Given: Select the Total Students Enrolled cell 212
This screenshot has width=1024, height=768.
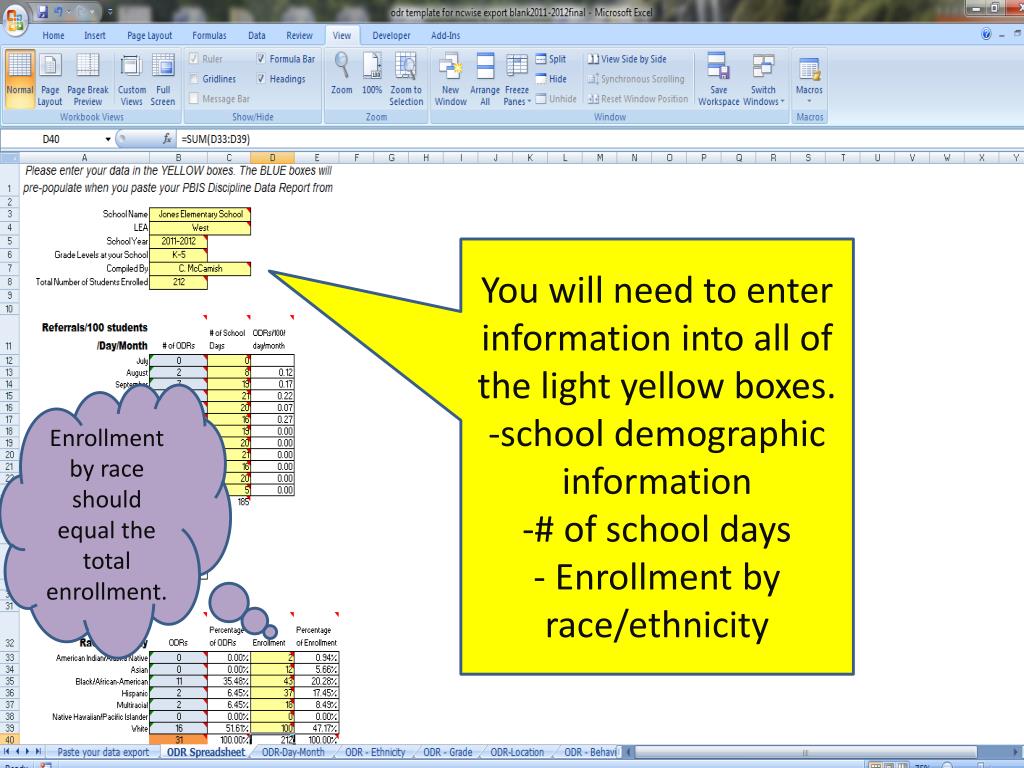Looking at the screenshot, I should pyautogui.click(x=178, y=282).
